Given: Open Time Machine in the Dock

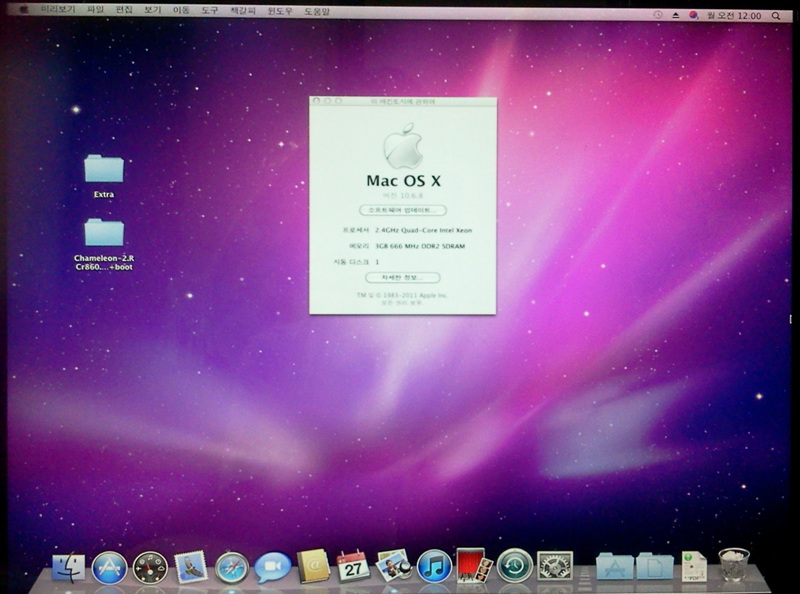Looking at the screenshot, I should coord(514,566).
